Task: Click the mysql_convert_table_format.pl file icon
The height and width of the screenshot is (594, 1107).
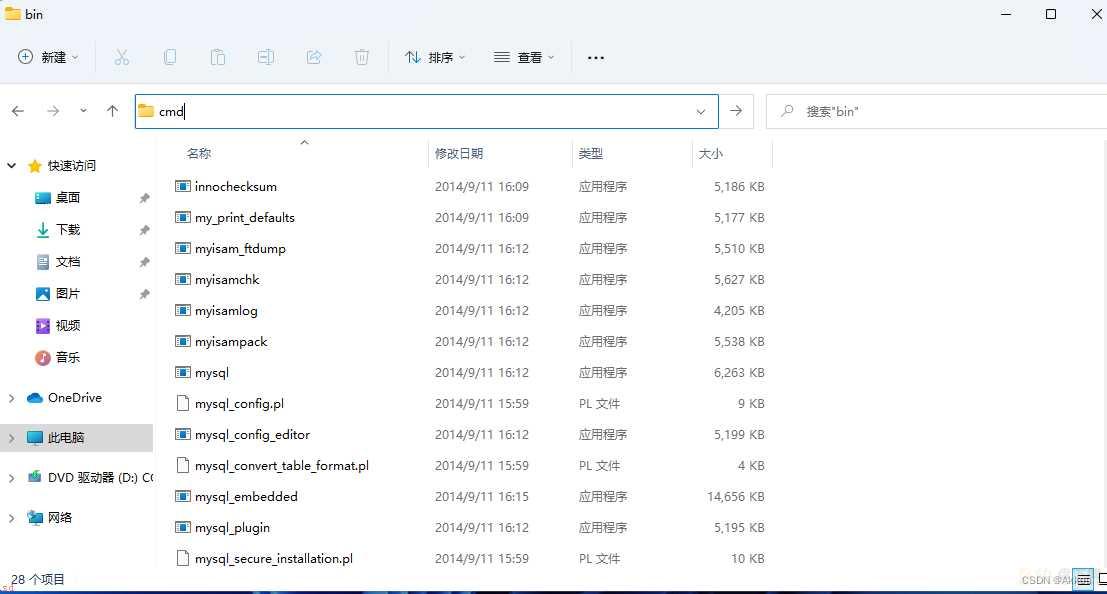Action: tap(183, 465)
